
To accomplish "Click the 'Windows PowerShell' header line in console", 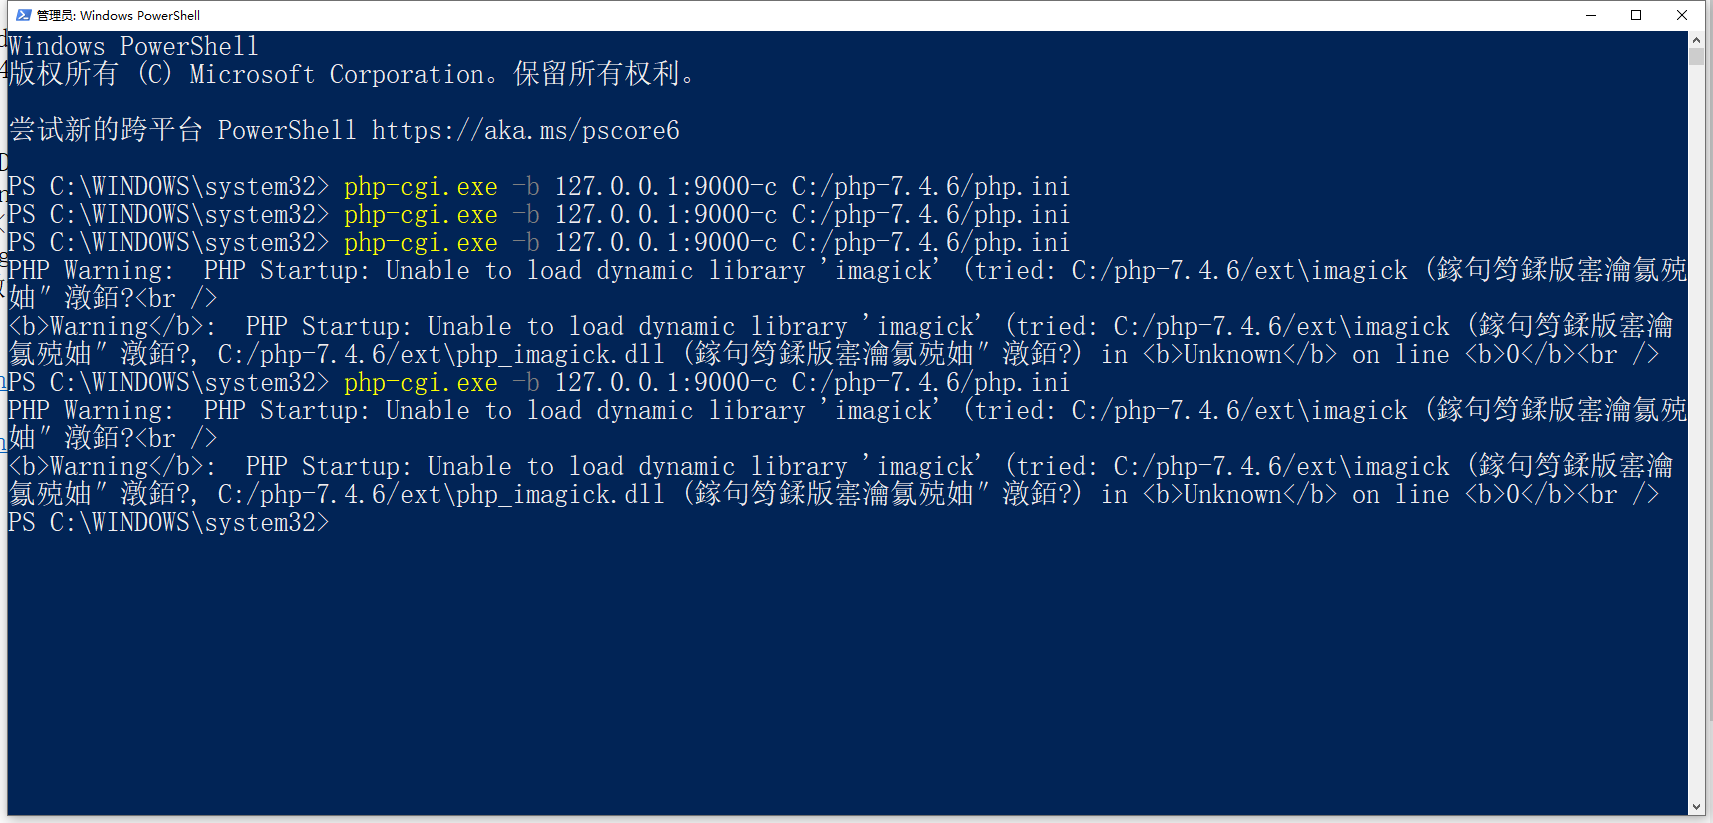I will point(133,47).
